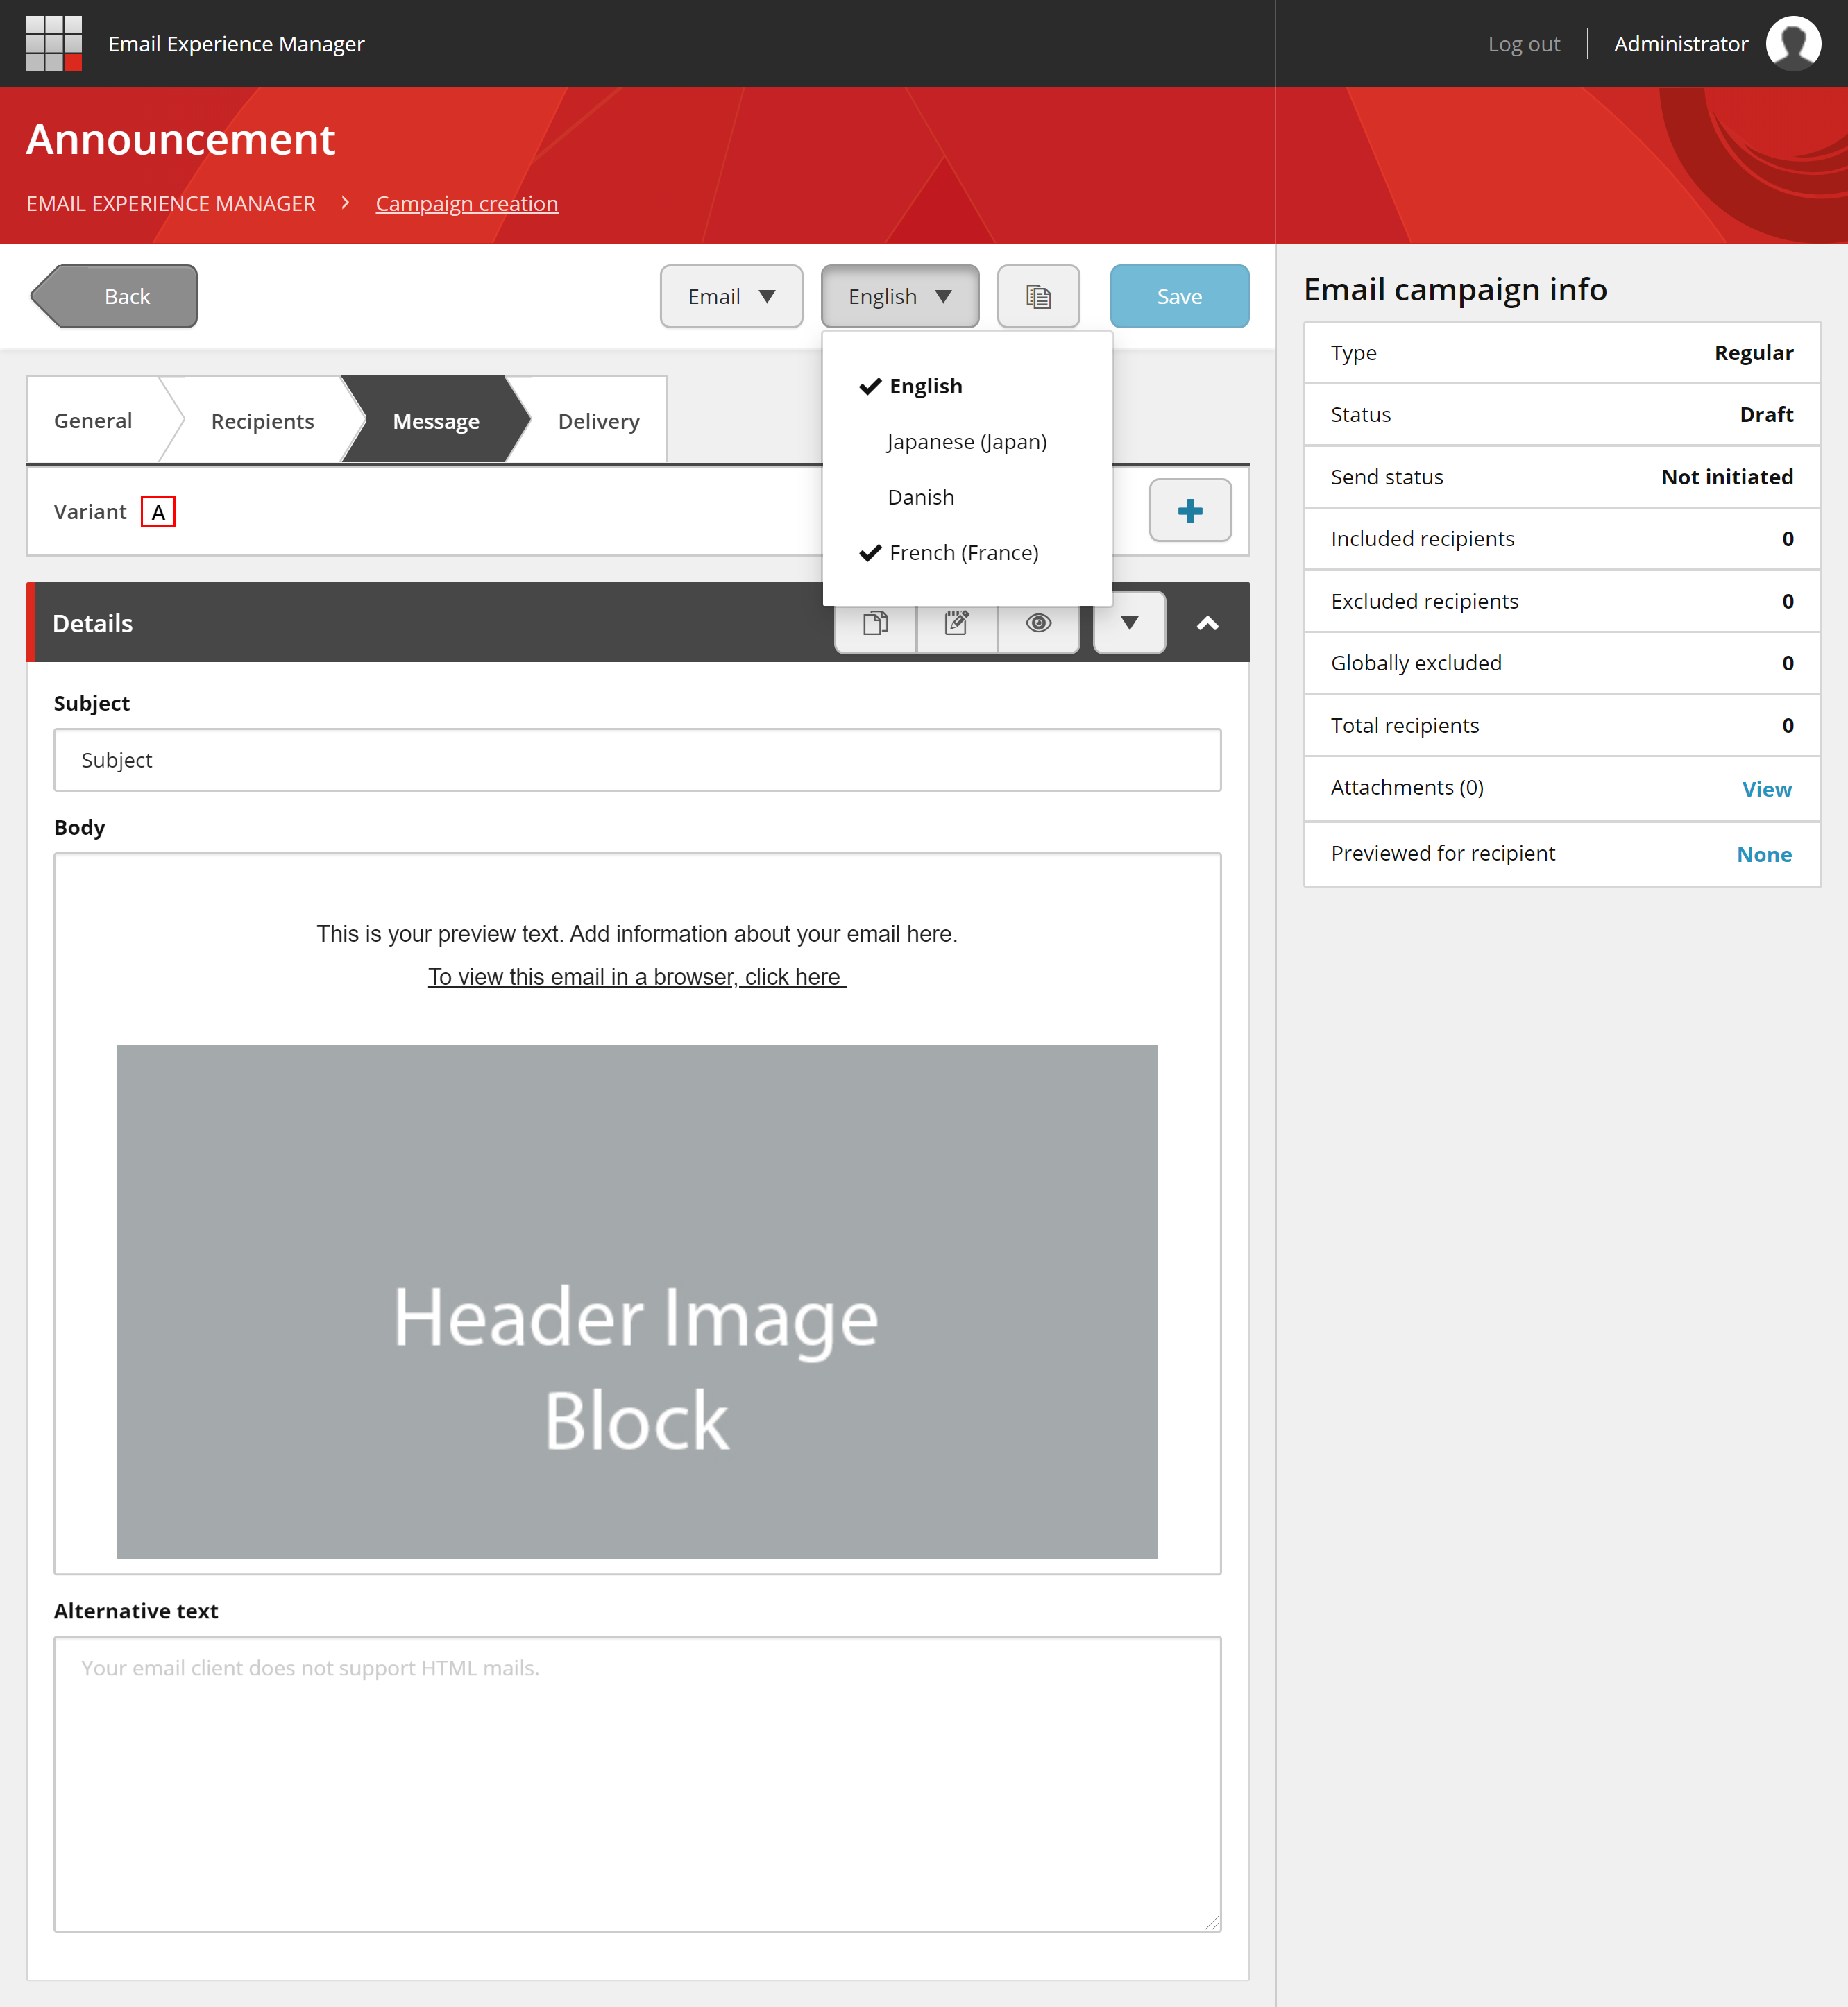This screenshot has height=2007, width=1848.
Task: Click the Total recipients row
Action: [1561, 725]
